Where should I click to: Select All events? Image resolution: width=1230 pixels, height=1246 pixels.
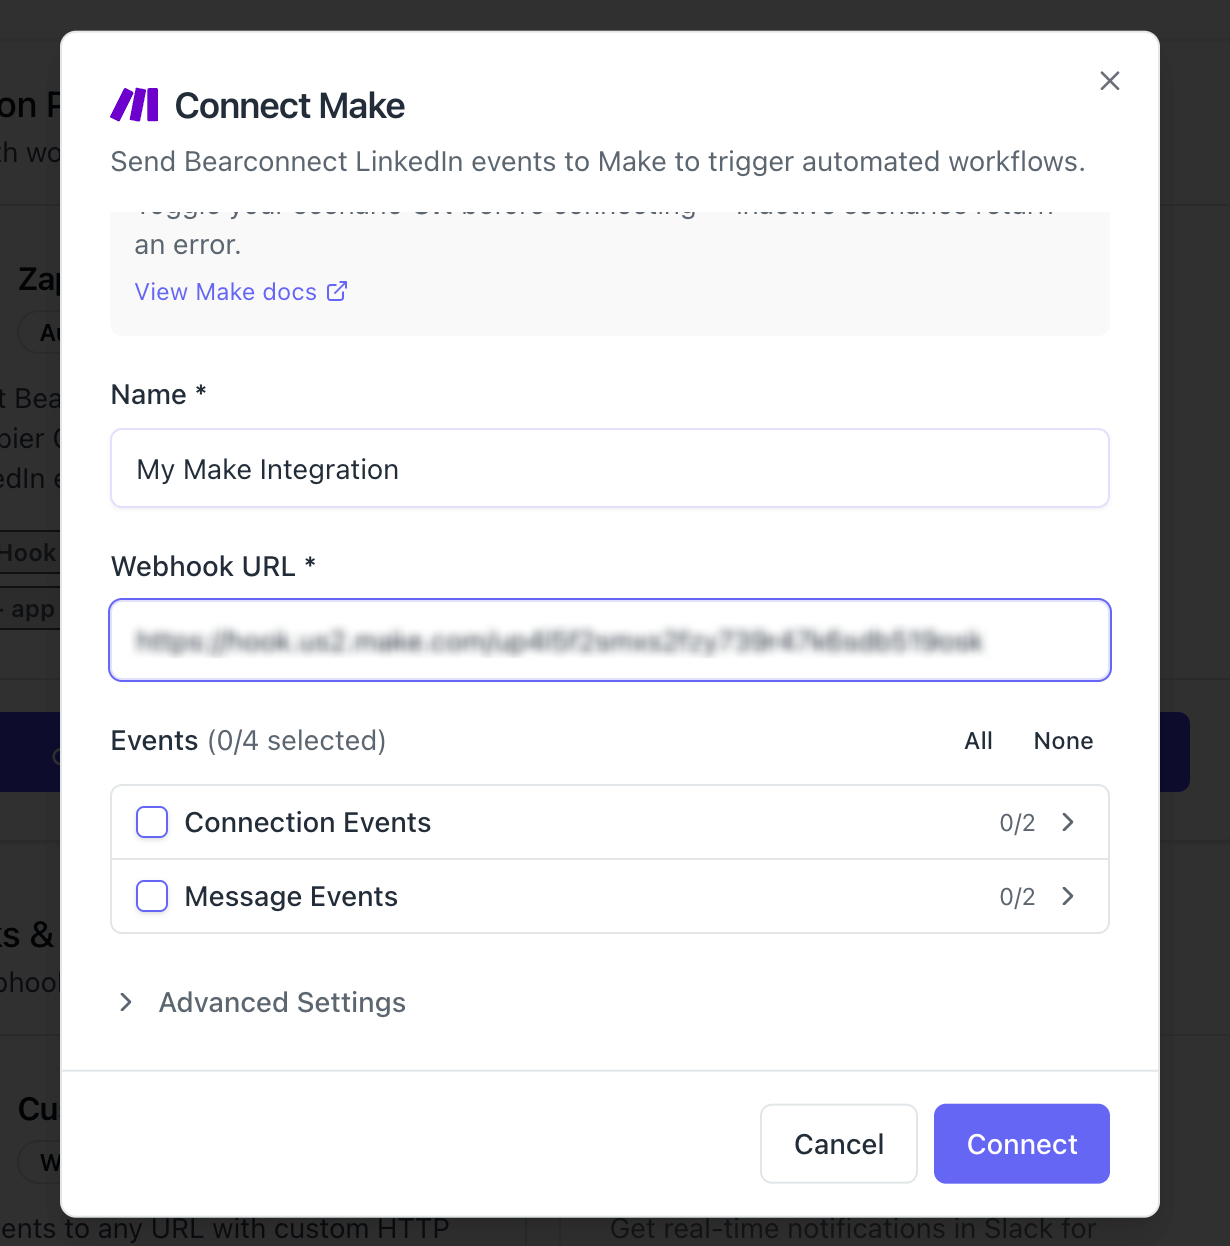978,741
